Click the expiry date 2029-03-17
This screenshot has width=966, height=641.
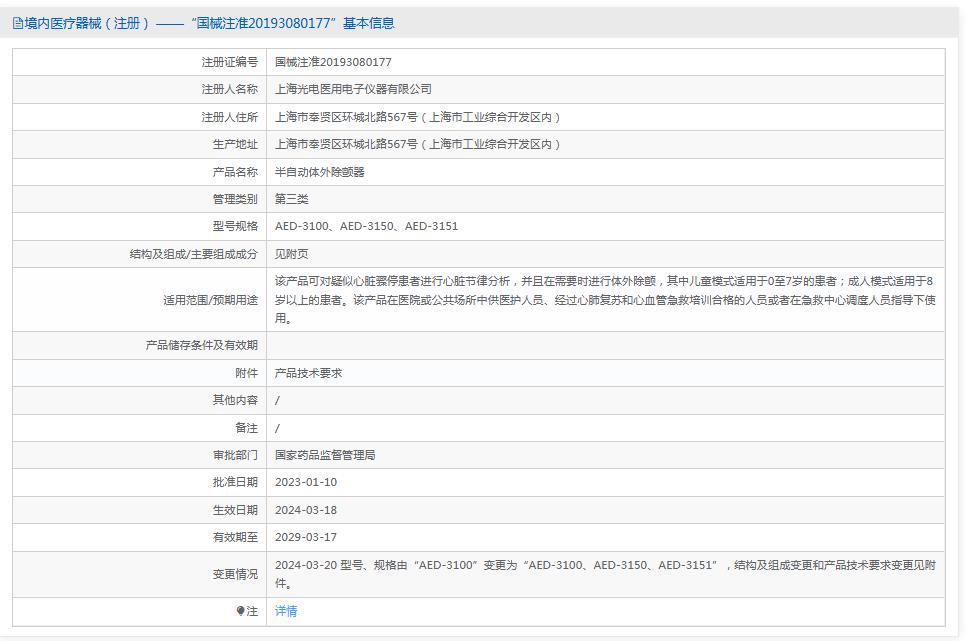point(306,537)
